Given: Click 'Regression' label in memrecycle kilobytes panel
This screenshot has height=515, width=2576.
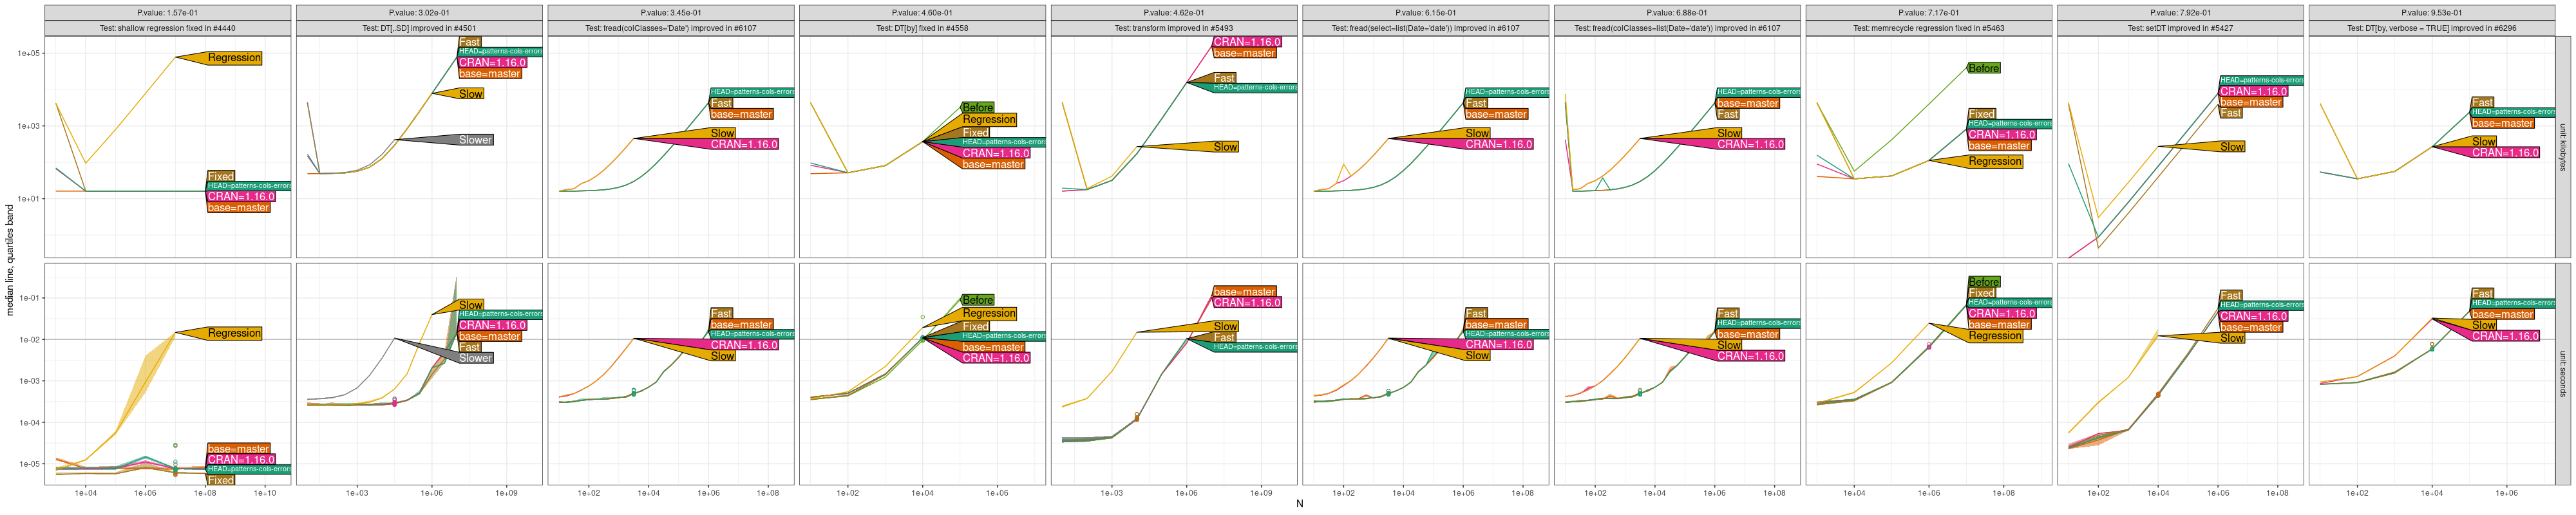Looking at the screenshot, I should (1995, 161).
